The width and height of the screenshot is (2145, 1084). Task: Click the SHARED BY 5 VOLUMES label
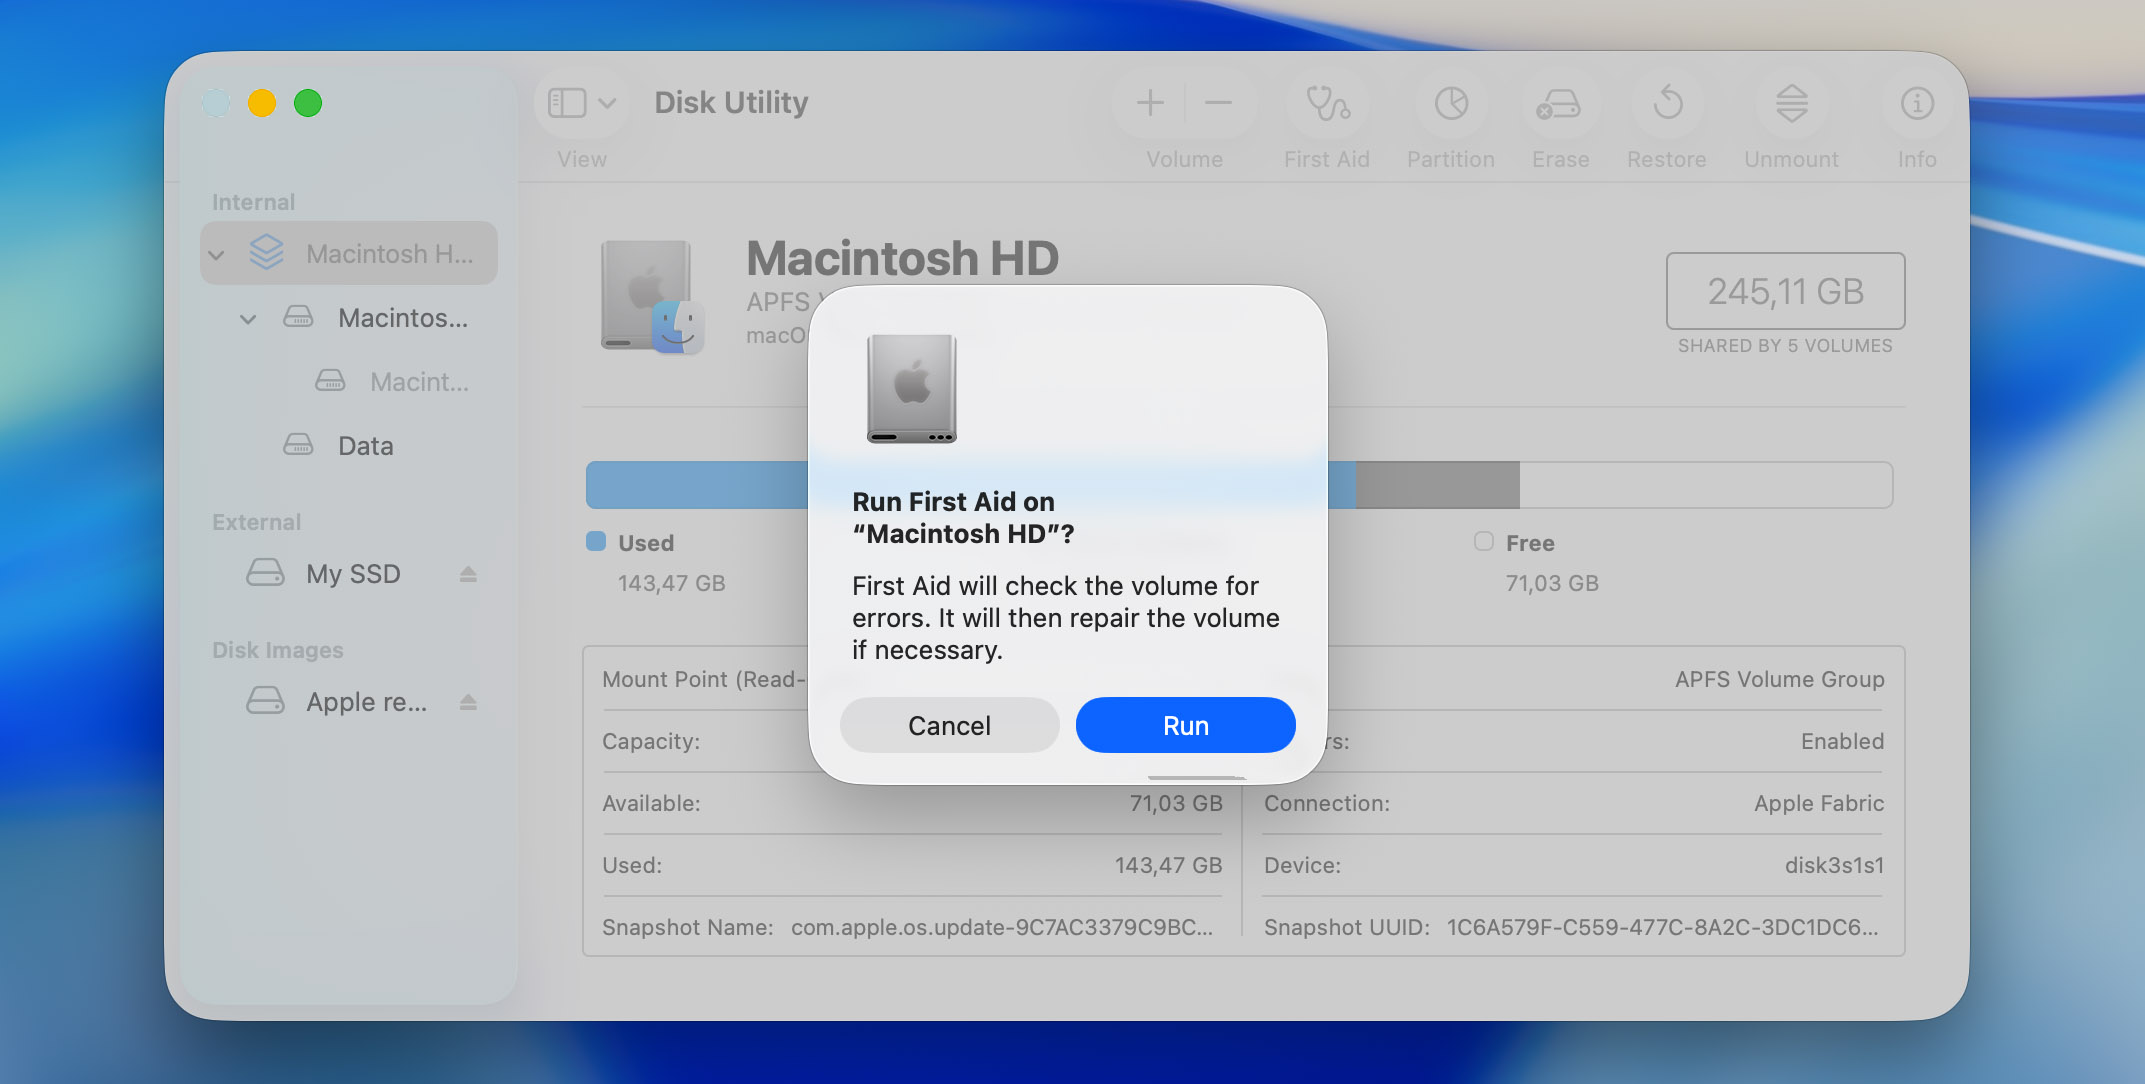(x=1785, y=346)
